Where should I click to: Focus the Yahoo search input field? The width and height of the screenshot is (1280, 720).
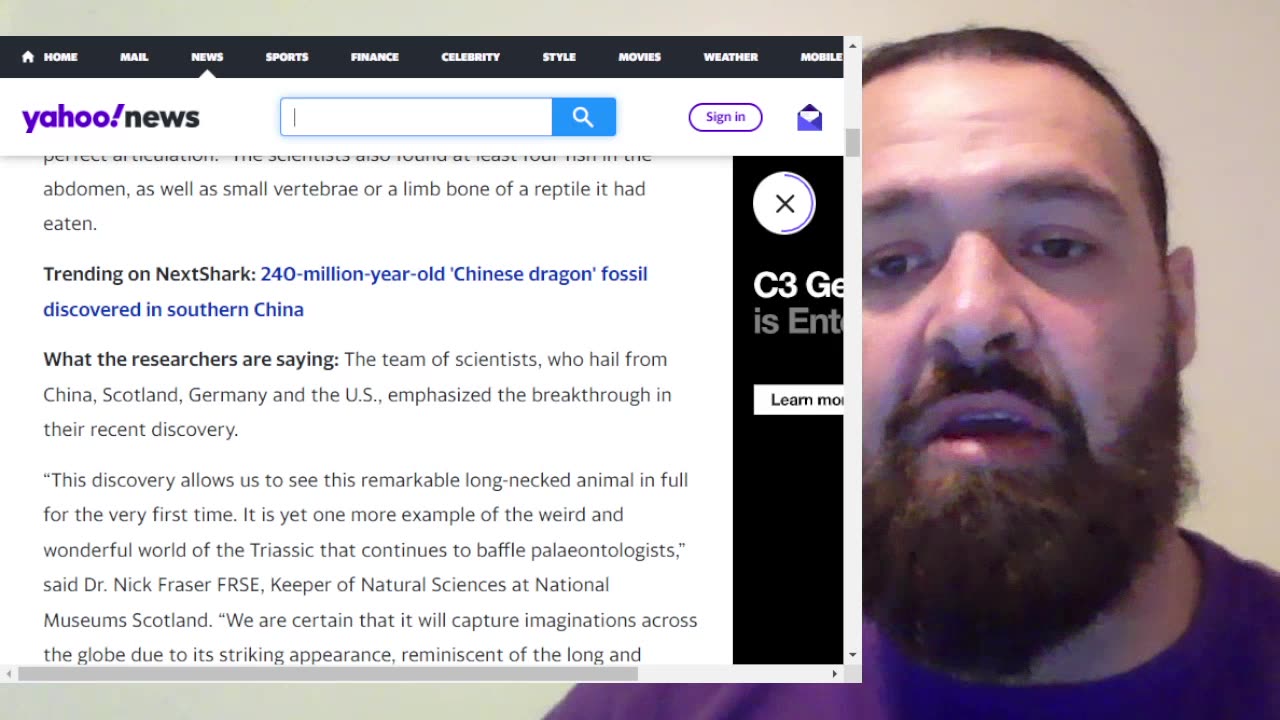click(416, 117)
